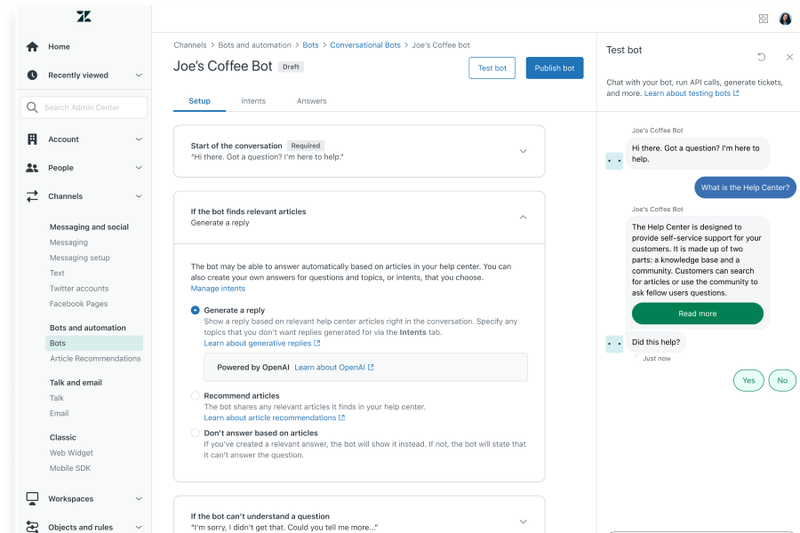Expand the Recently viewed menu

click(138, 75)
